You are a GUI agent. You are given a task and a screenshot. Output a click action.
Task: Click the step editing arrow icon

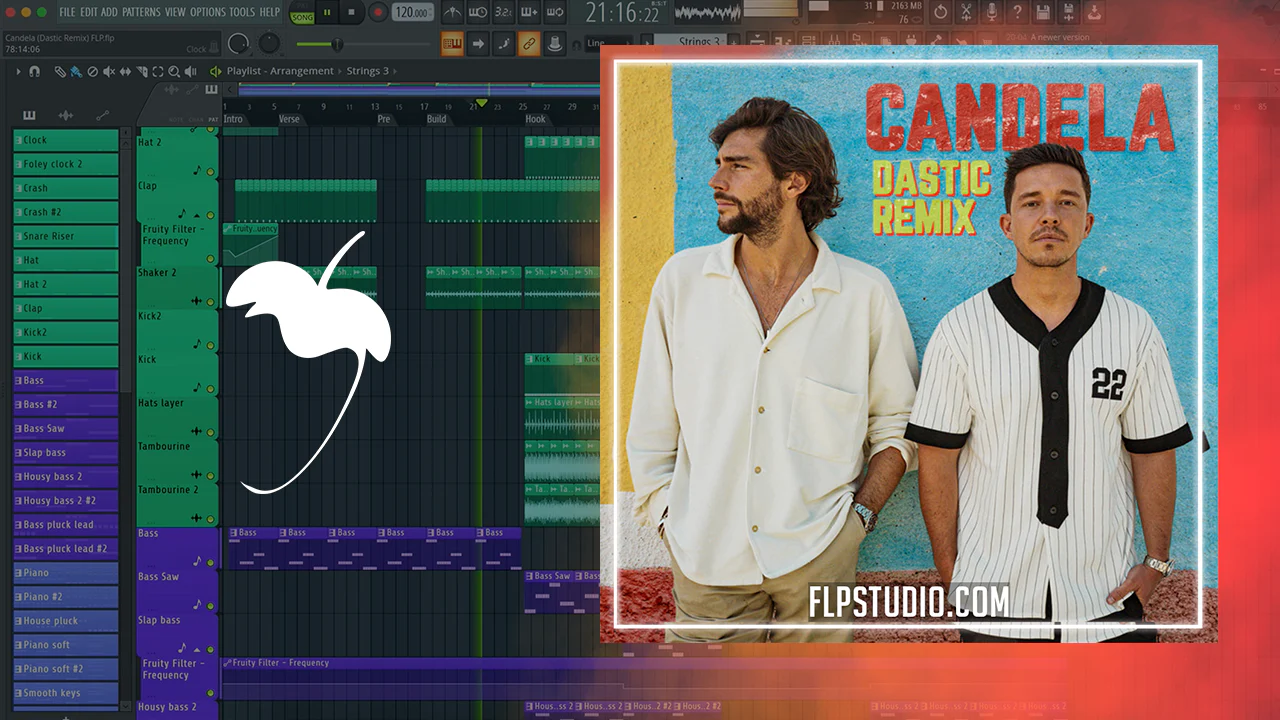click(478, 44)
